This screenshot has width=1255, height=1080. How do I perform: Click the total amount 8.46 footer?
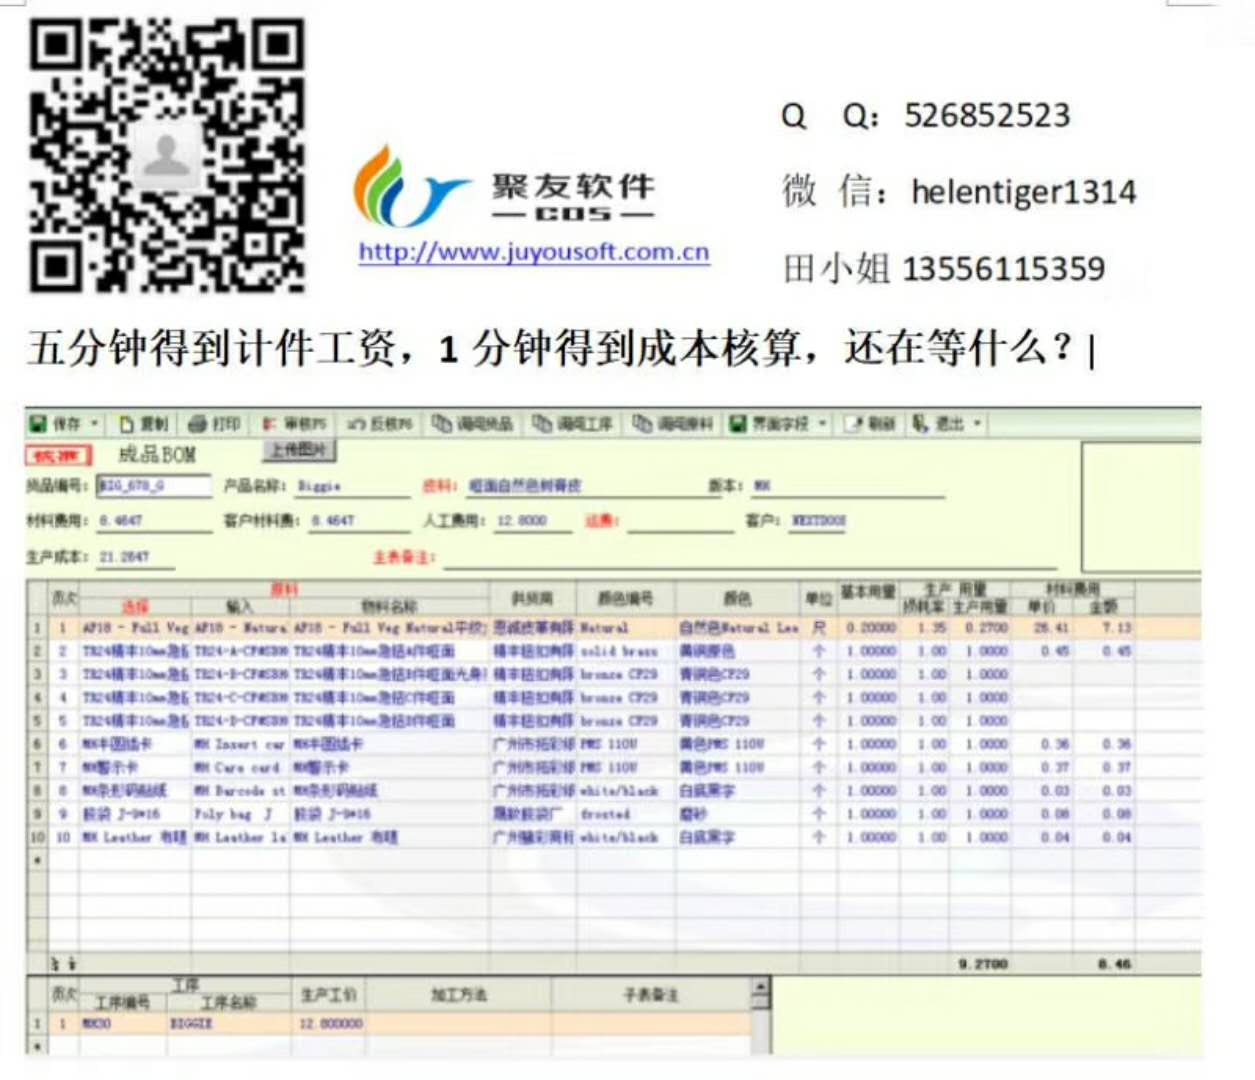[x=1114, y=964]
